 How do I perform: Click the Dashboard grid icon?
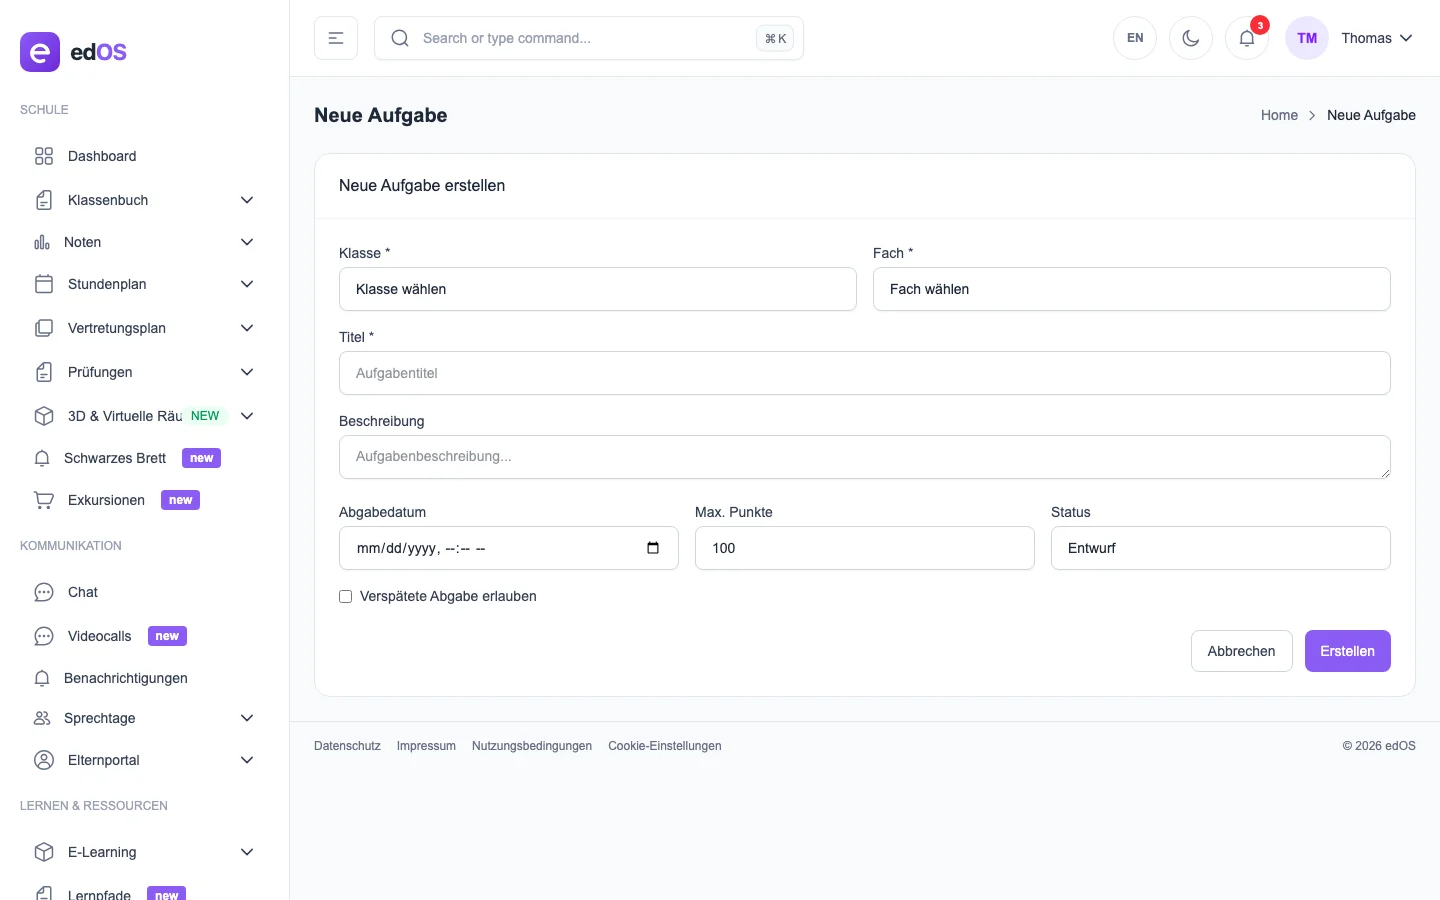pyautogui.click(x=44, y=156)
